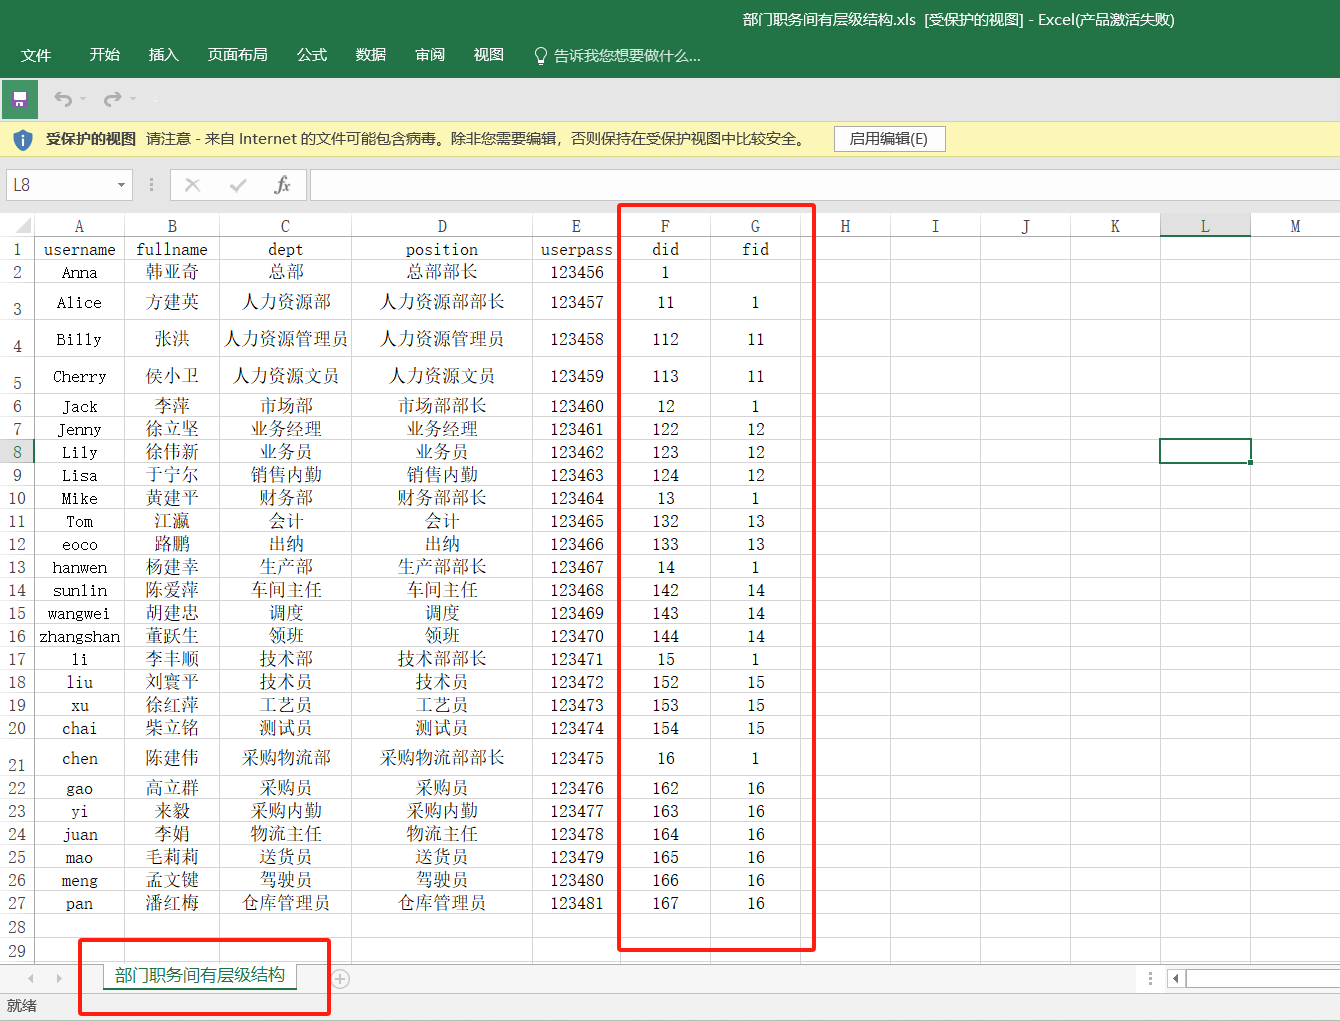
Task: Open the 开始 Home ribbon tab
Action: (x=105, y=55)
